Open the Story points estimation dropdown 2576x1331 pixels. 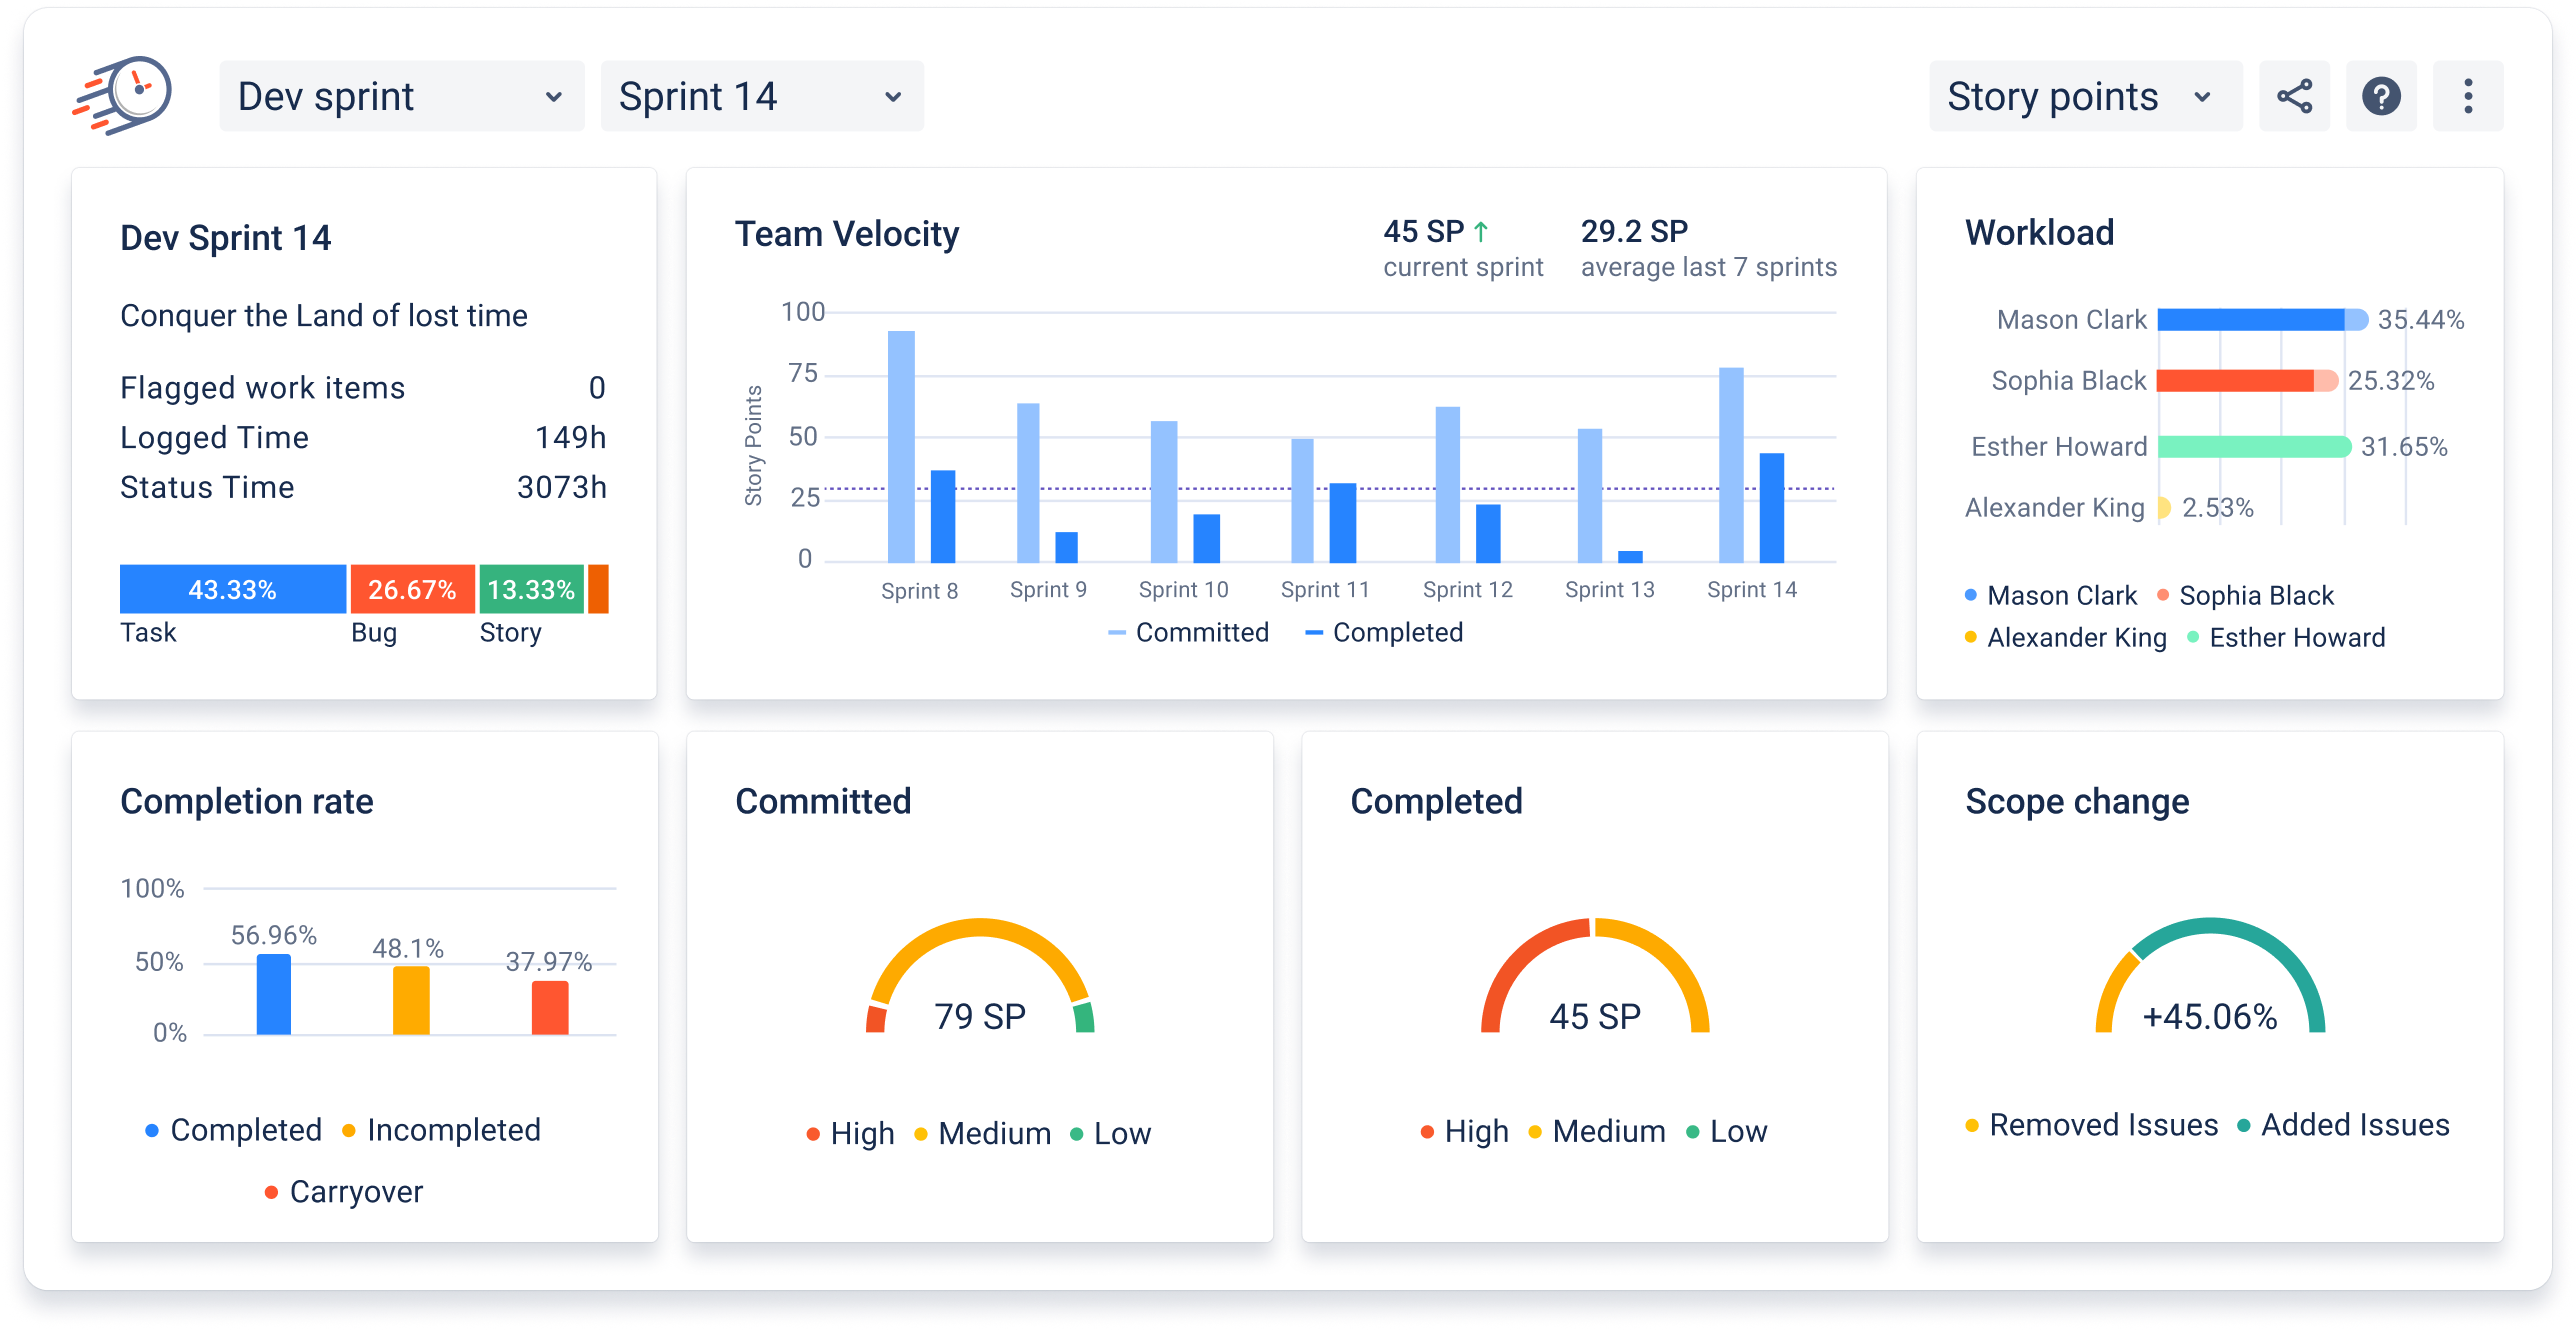2085,95
